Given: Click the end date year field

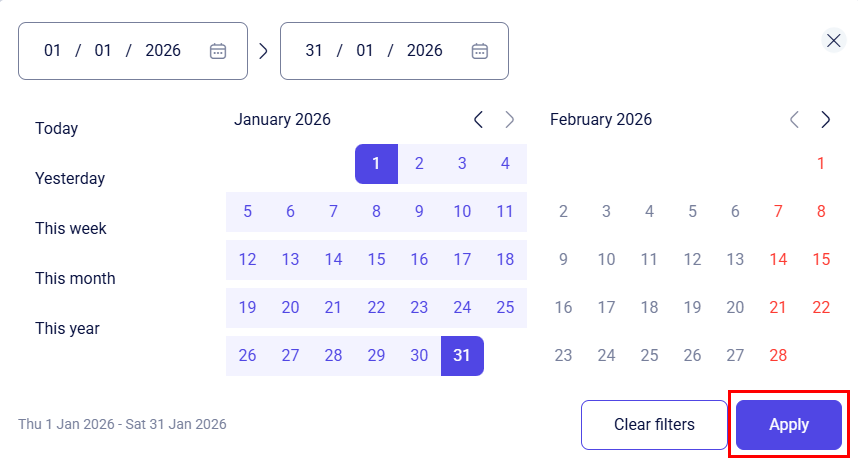Looking at the screenshot, I should click(x=424, y=51).
